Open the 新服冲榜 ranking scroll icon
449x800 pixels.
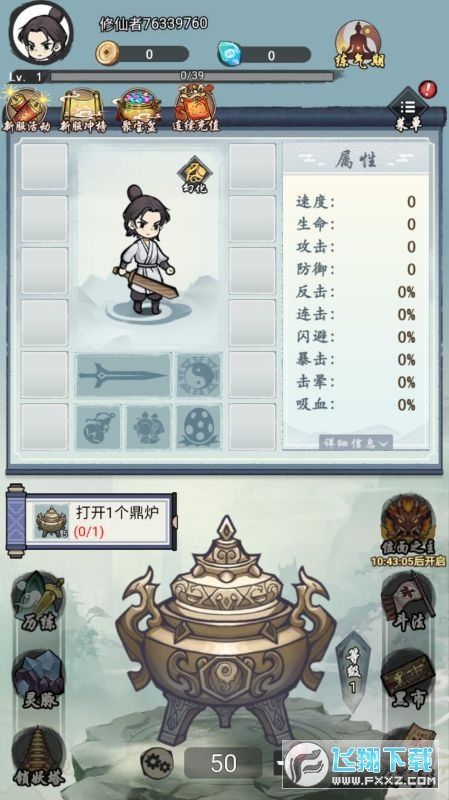[83, 110]
